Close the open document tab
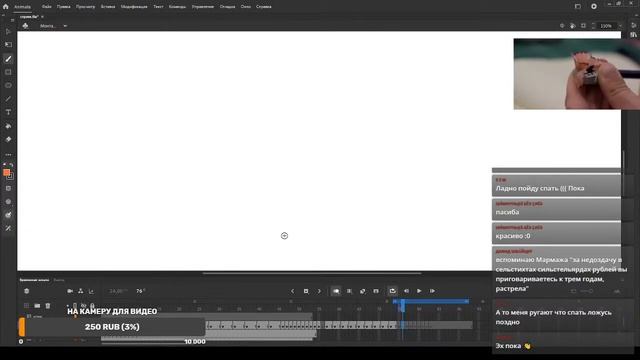 42,17
